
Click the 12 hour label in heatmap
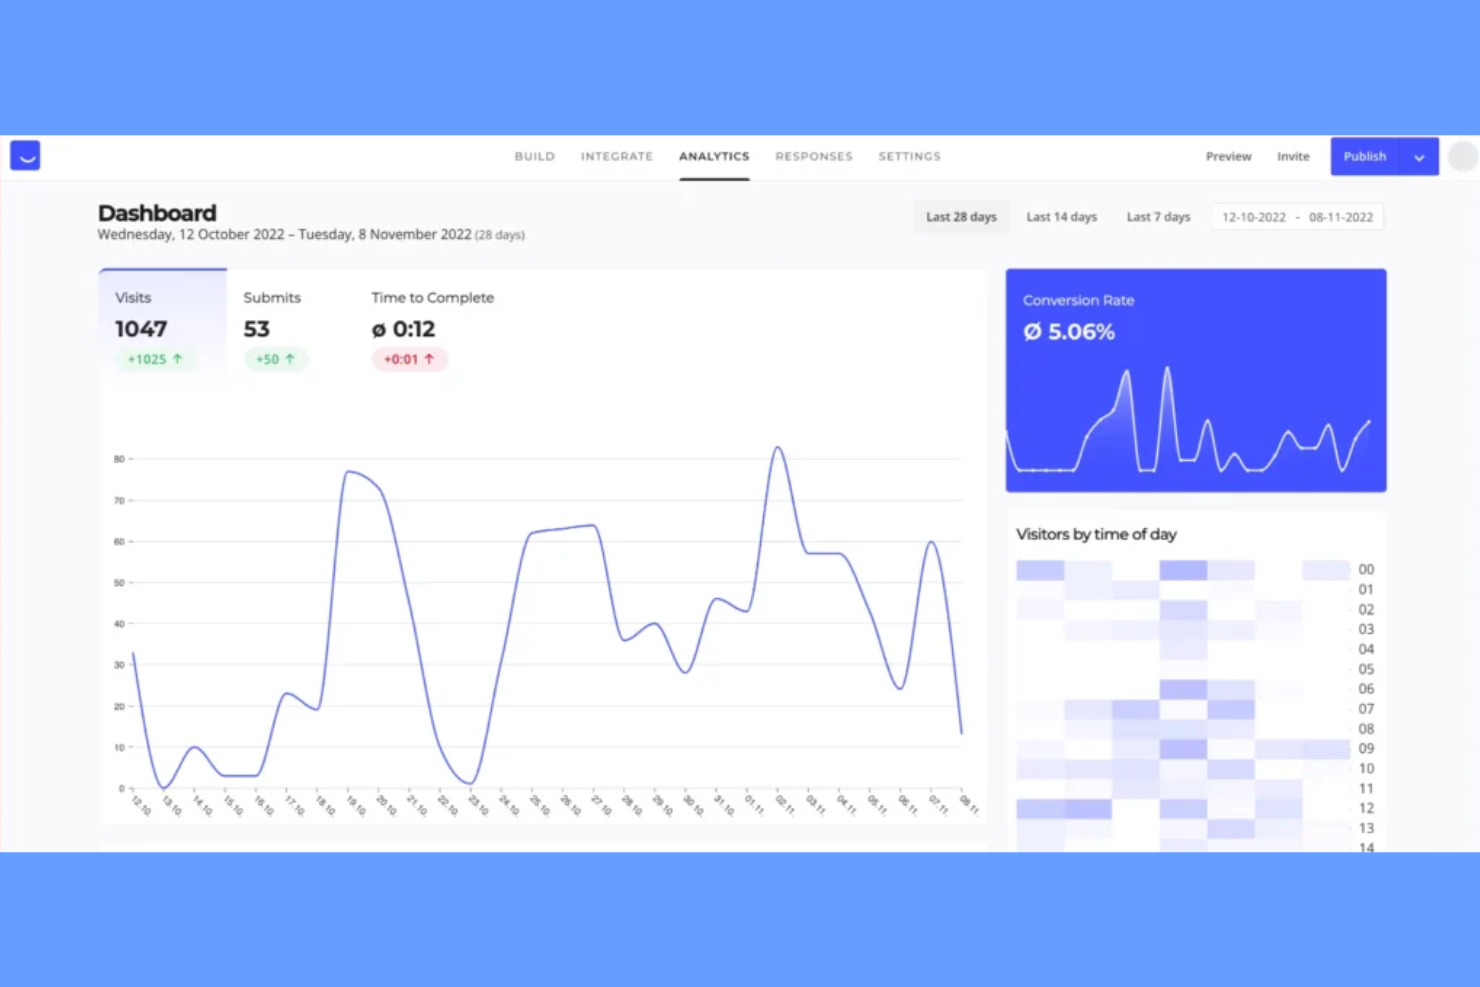click(x=1366, y=808)
